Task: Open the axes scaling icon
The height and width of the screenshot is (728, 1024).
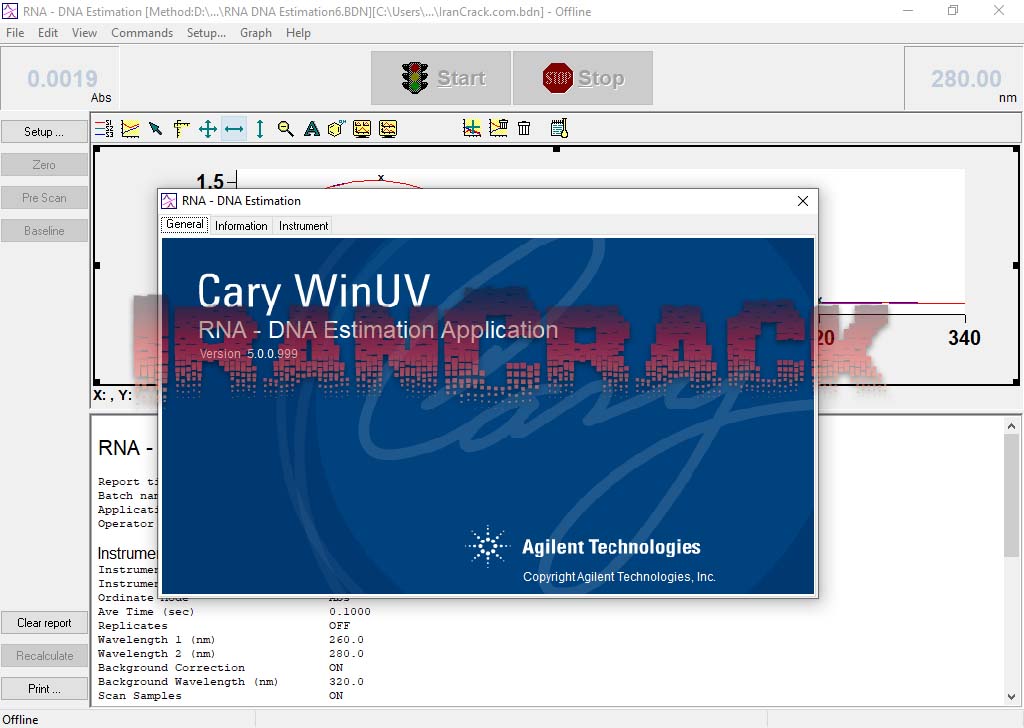Action: pos(129,128)
